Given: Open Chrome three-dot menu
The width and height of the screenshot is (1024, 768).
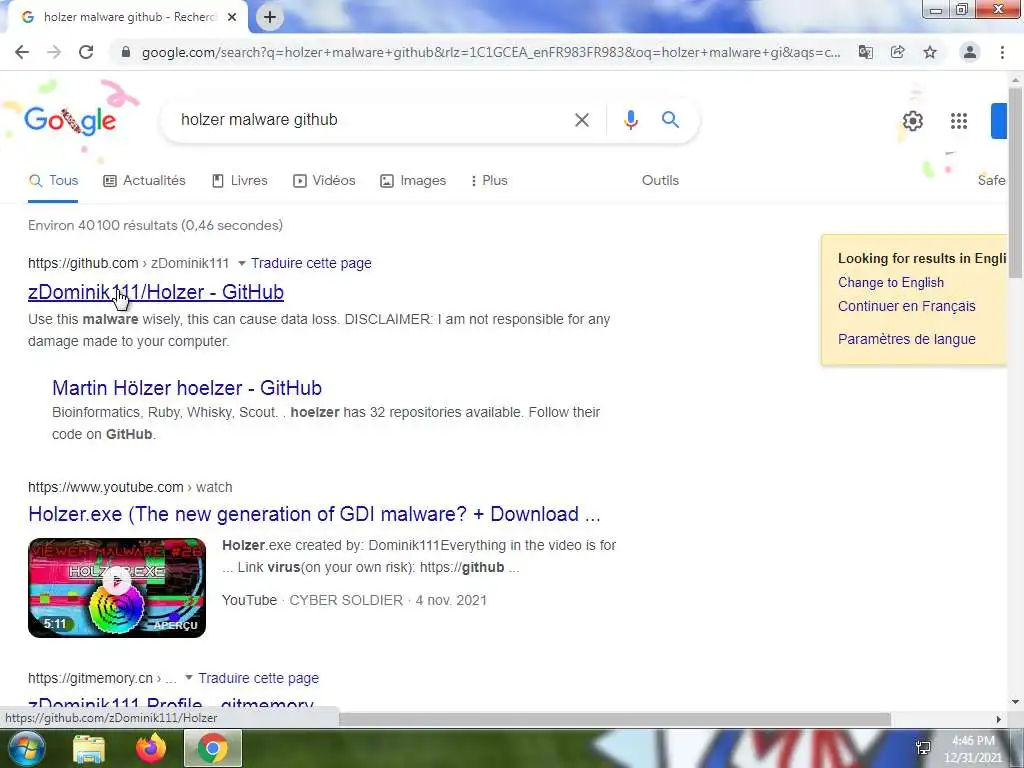Looking at the screenshot, I should [x=1002, y=52].
